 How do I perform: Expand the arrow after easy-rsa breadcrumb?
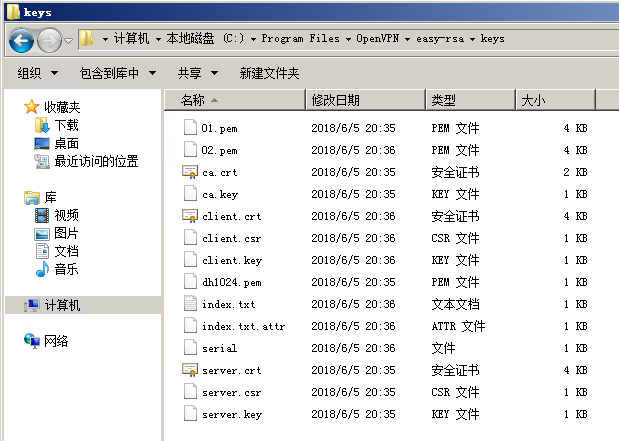coord(472,39)
